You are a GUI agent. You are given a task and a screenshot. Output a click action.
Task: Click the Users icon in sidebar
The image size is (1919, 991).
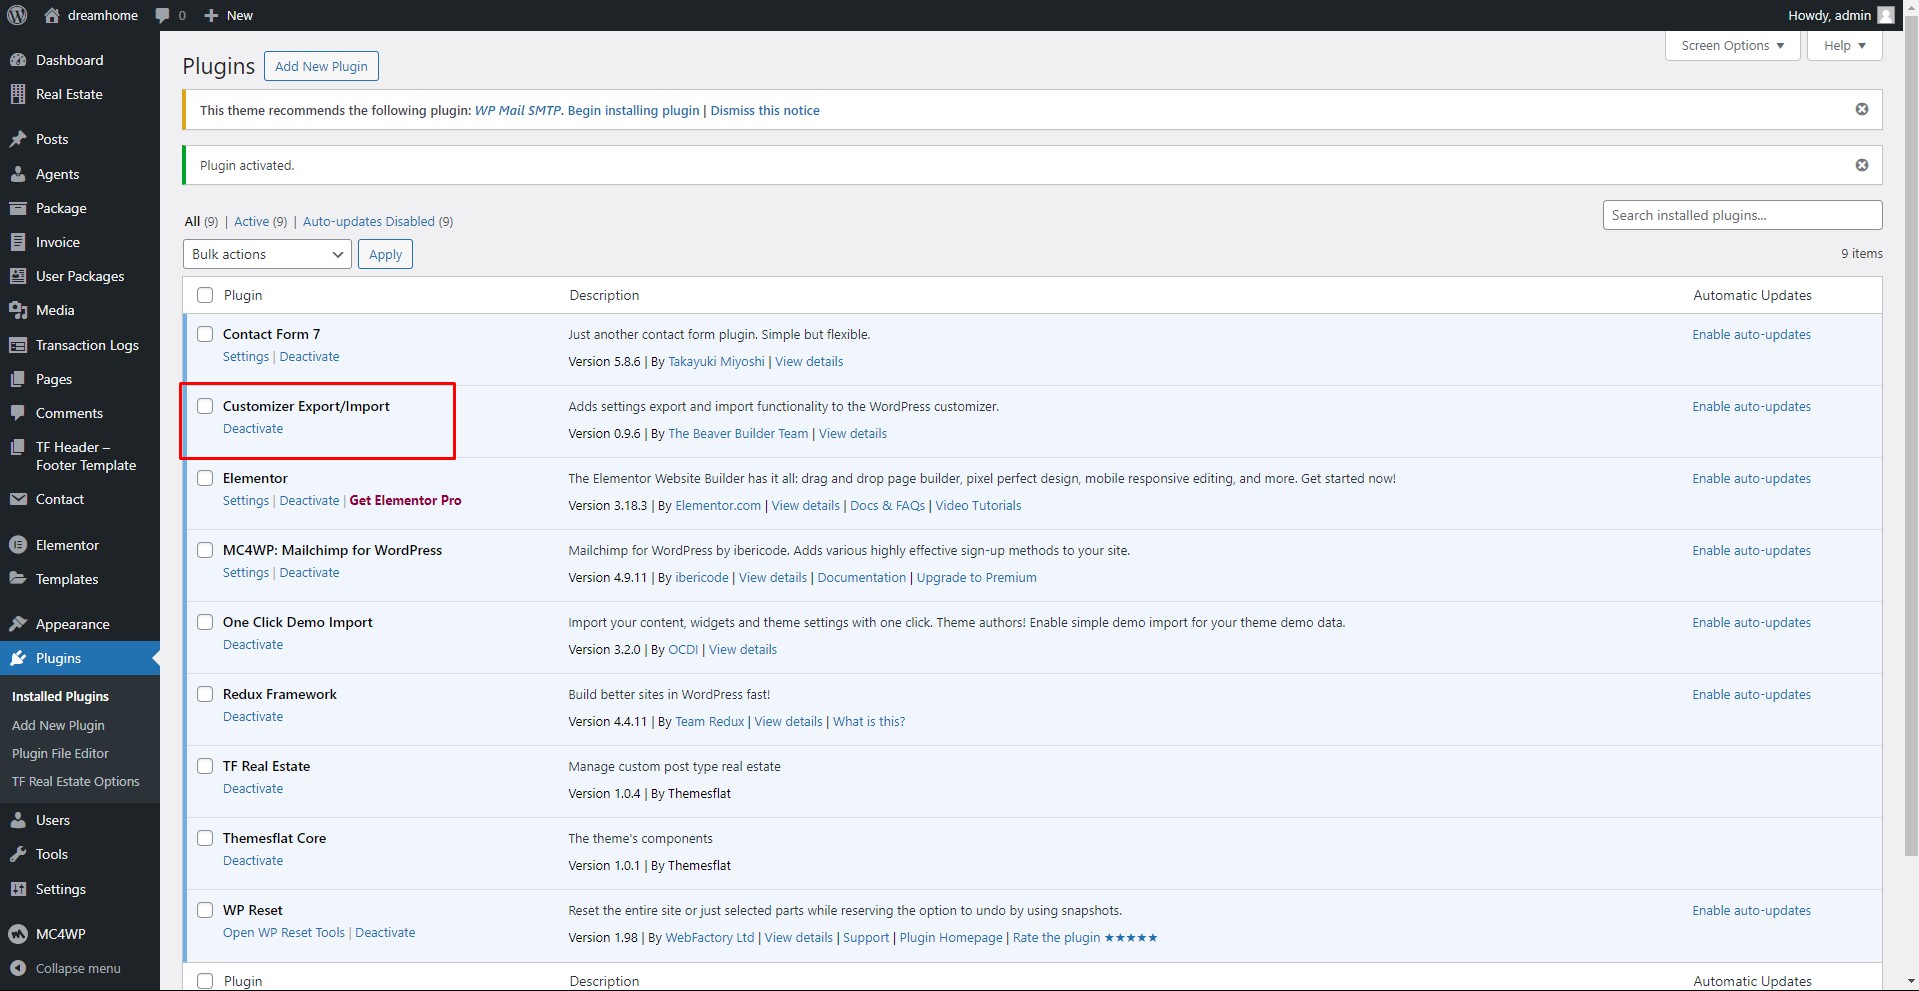(18, 820)
